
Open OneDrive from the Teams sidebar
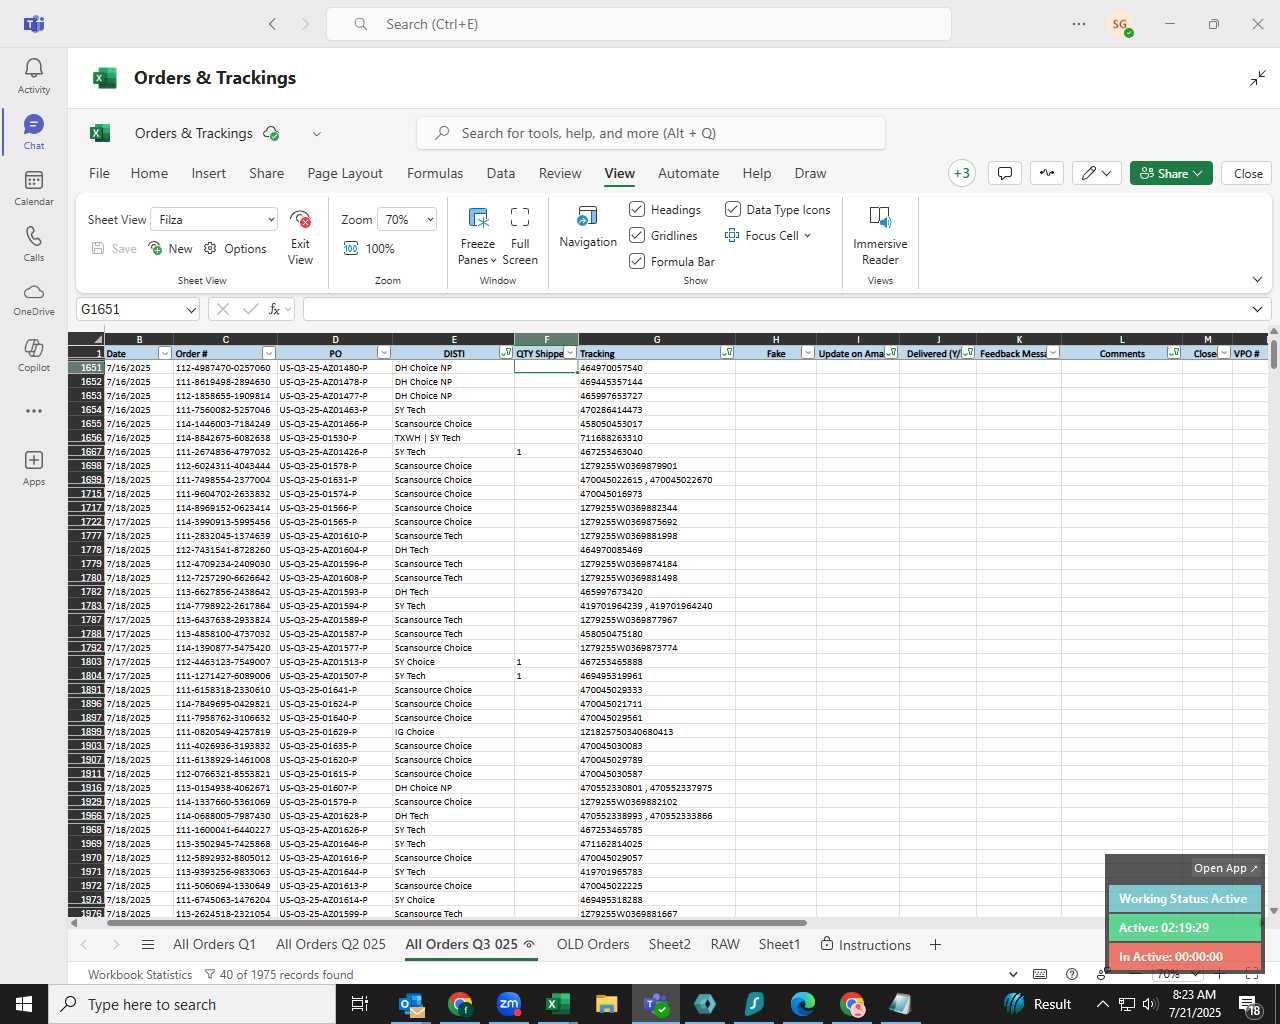tap(34, 300)
